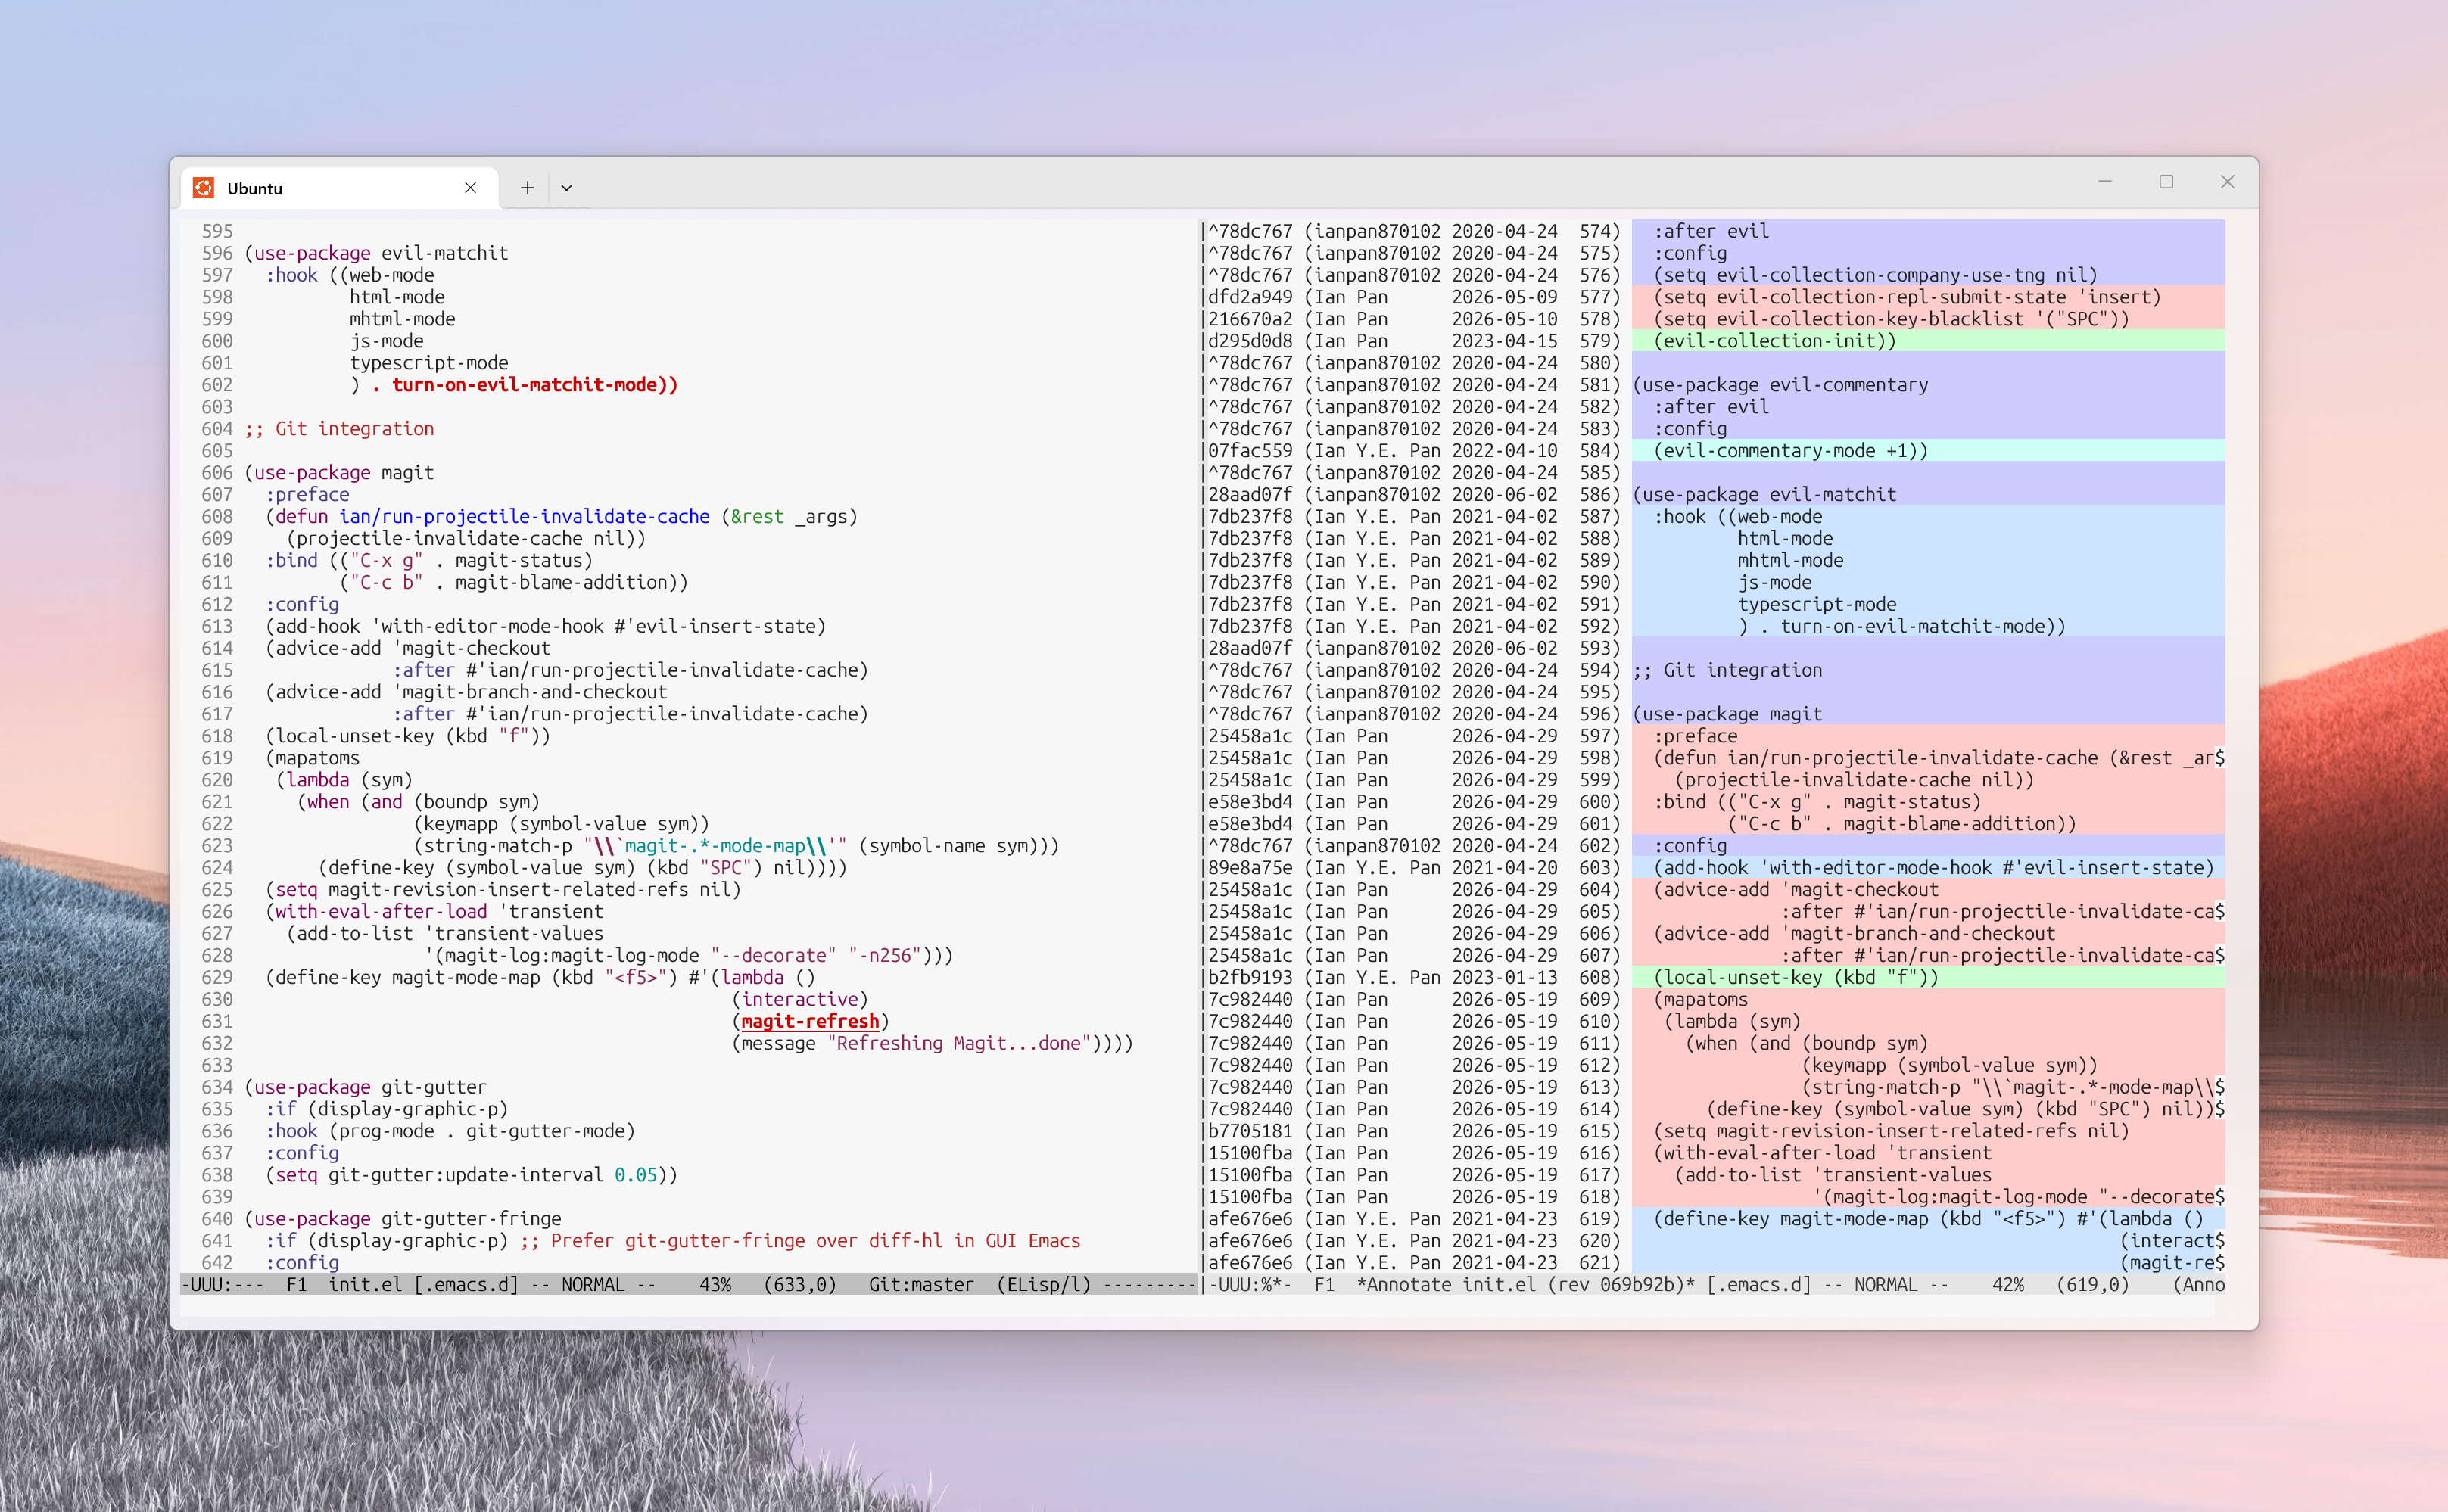Click commit hash 'd295d0d8' in annotate pane

click(x=1250, y=342)
